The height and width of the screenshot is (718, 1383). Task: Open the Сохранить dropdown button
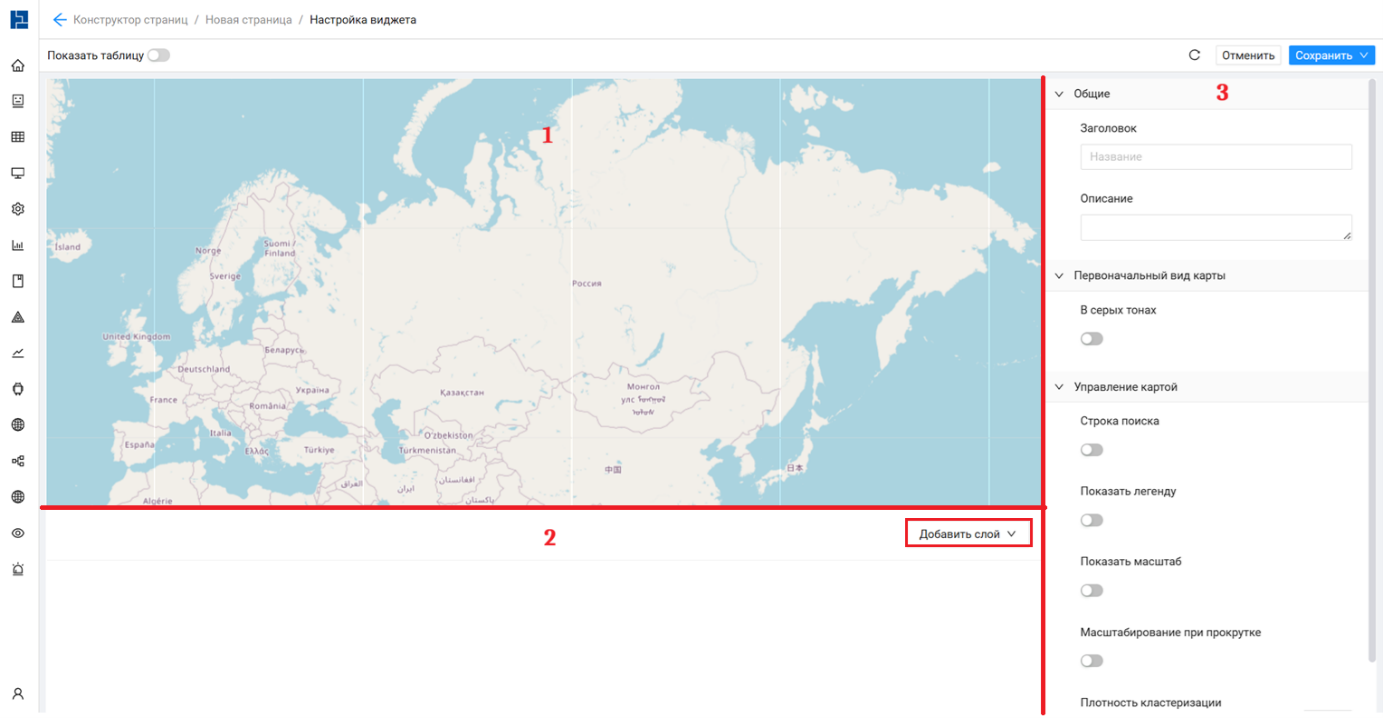pyautogui.click(x=1331, y=56)
